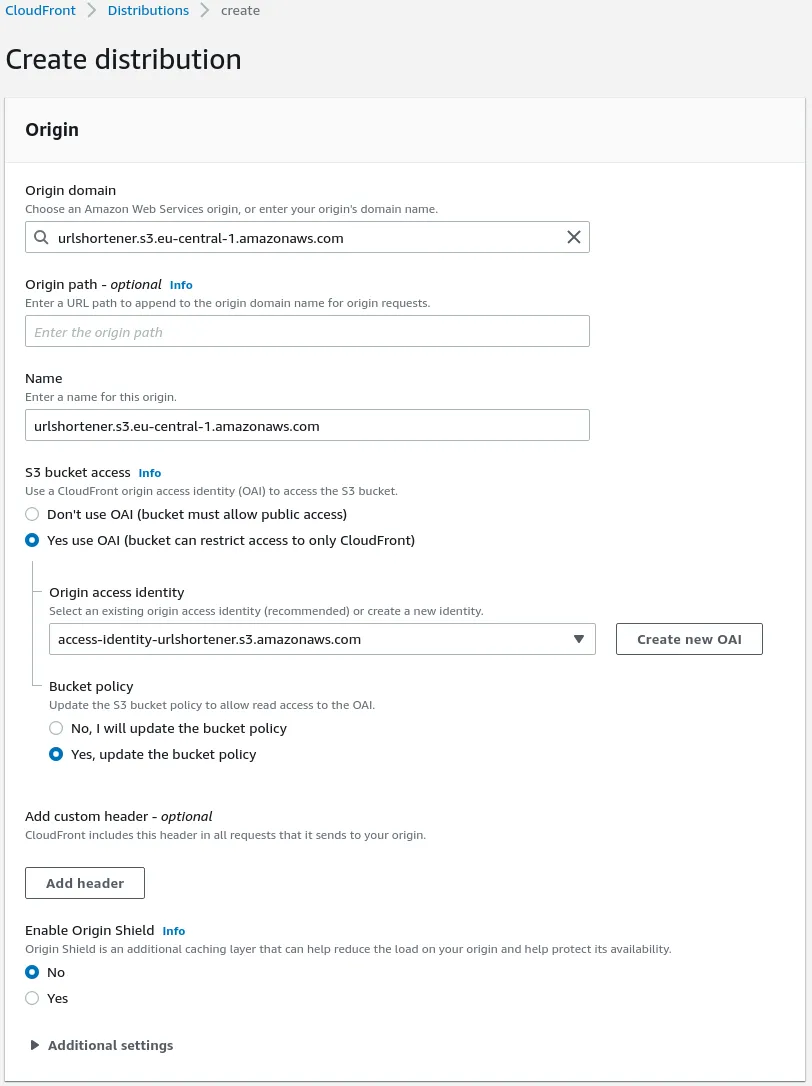Select "Don't use OAI" radio option
Viewport: 812px width, 1086px height.
(x=33, y=515)
